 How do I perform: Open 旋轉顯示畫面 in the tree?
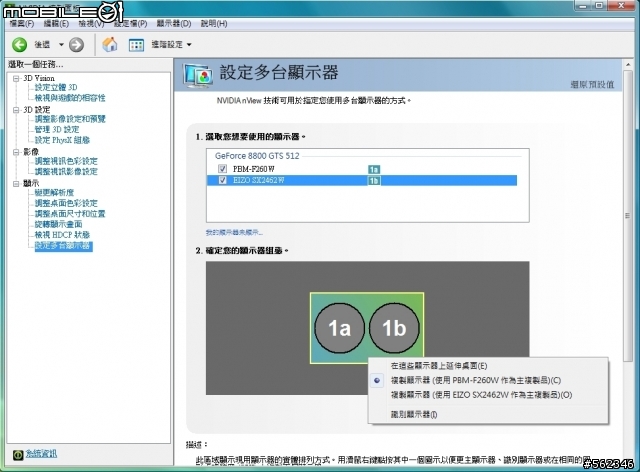pyautogui.click(x=58, y=224)
